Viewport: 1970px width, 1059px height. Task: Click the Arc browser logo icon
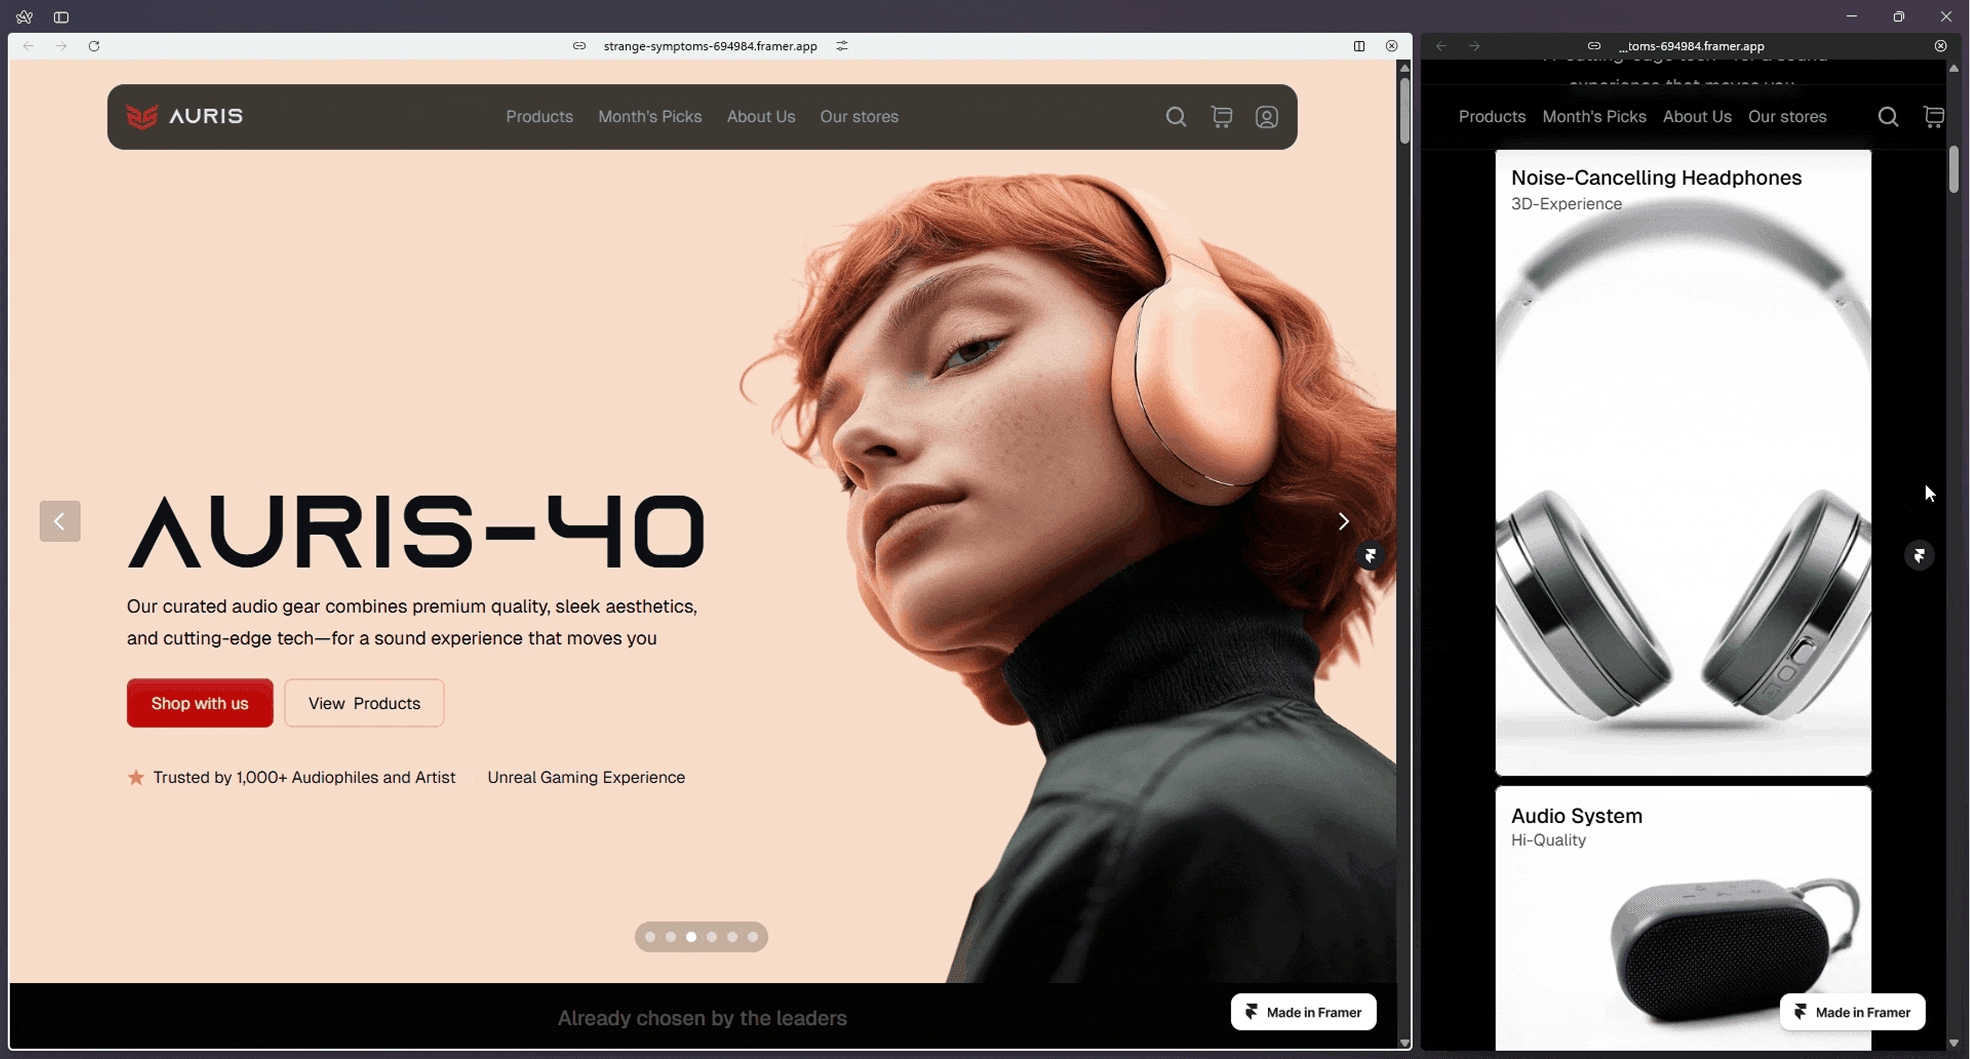point(24,17)
